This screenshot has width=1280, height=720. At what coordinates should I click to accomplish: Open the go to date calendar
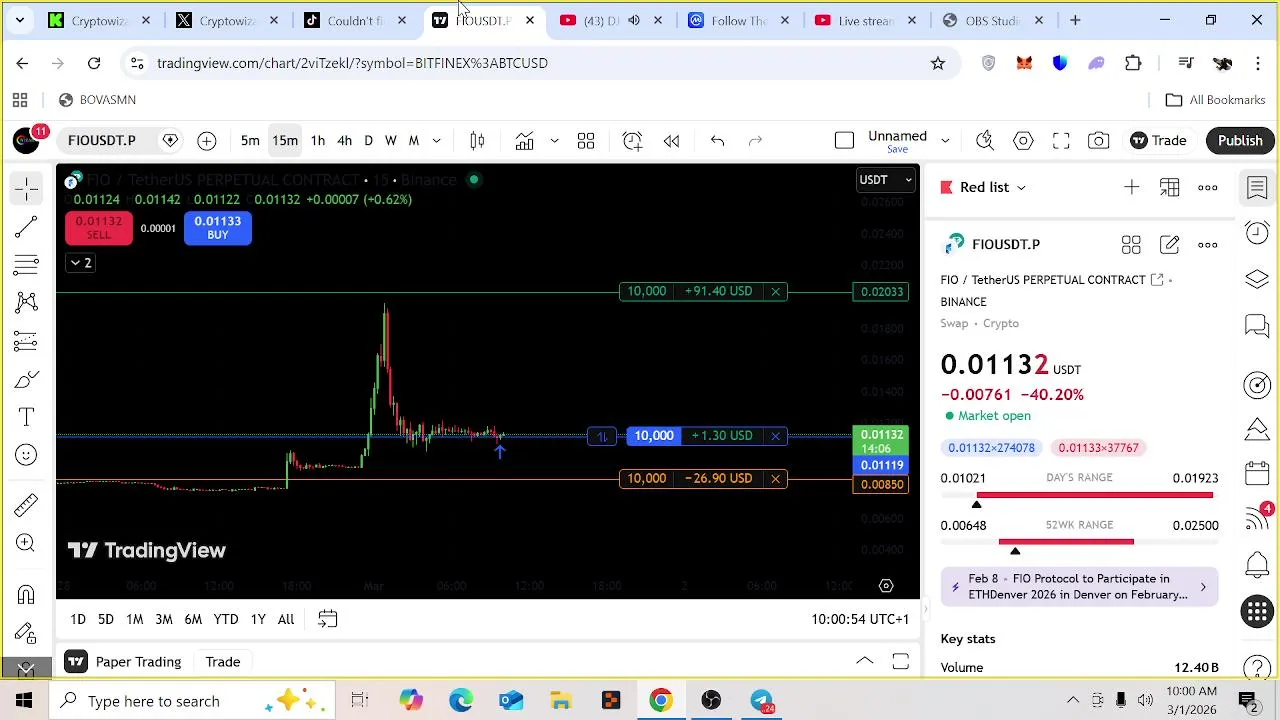(x=327, y=620)
